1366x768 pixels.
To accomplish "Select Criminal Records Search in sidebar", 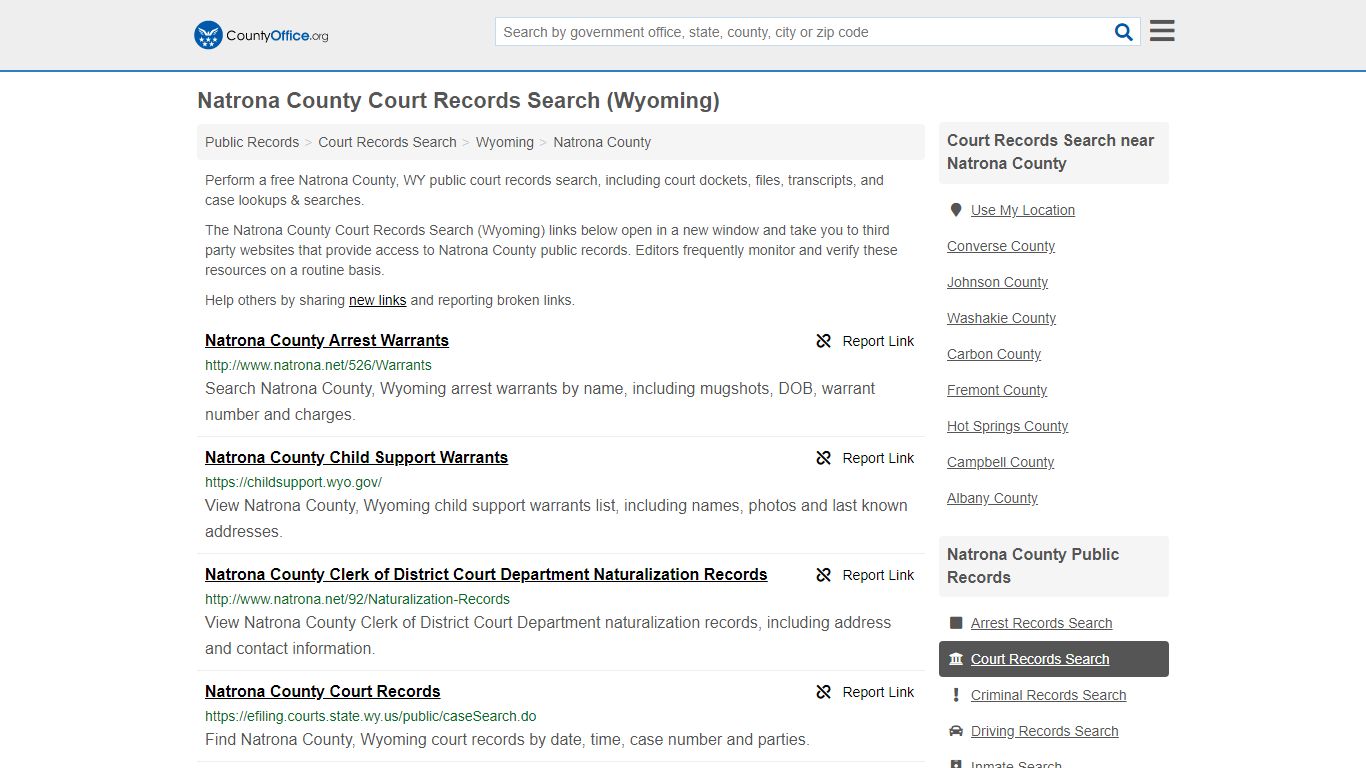I will [x=1048, y=695].
